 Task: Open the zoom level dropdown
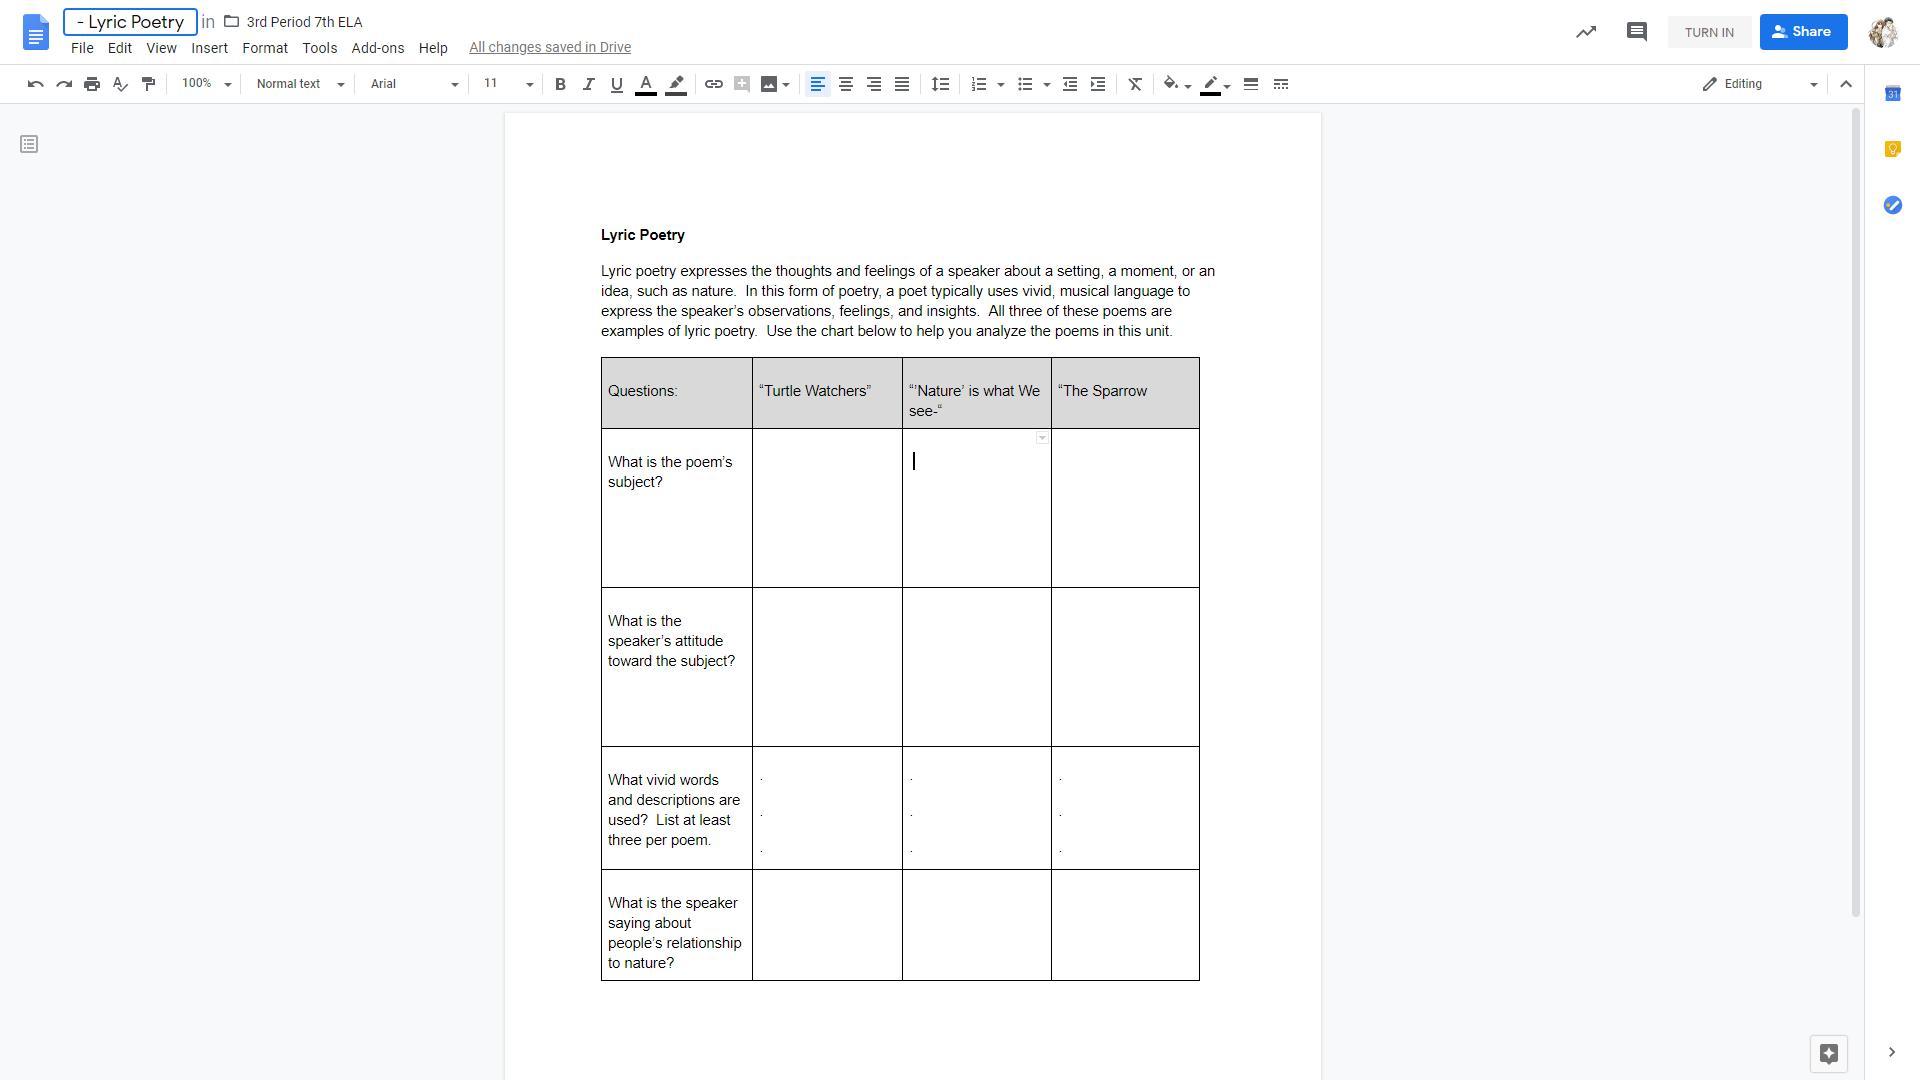click(x=206, y=84)
